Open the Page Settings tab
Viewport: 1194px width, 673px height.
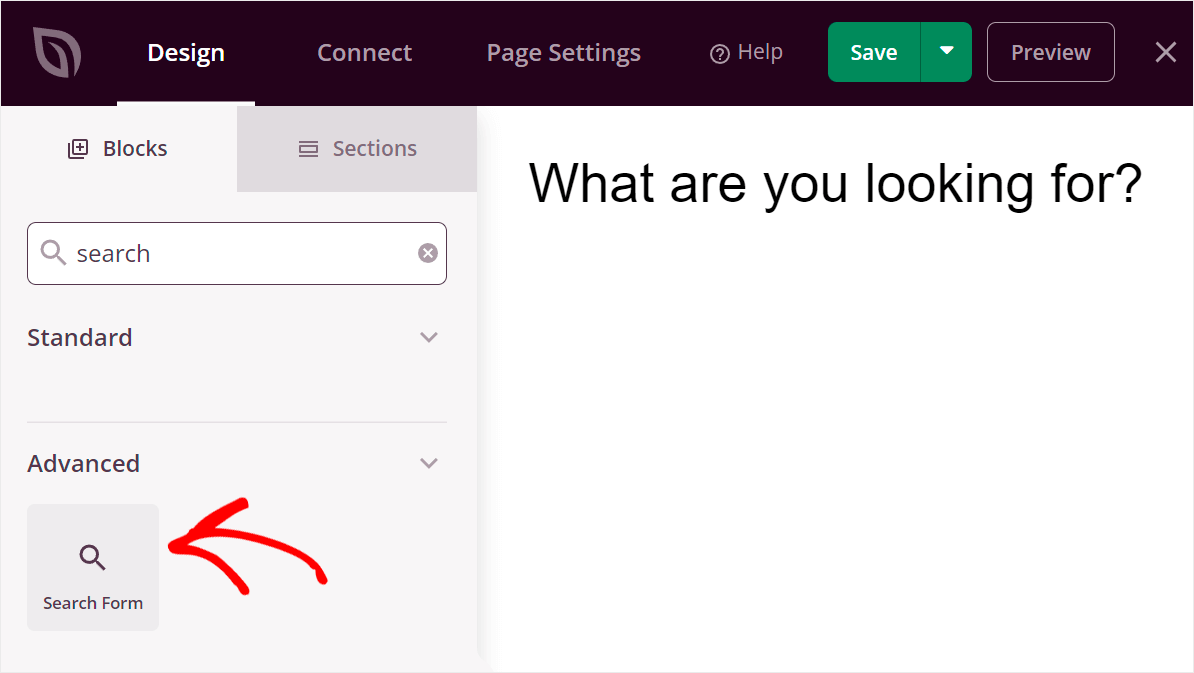(x=563, y=53)
